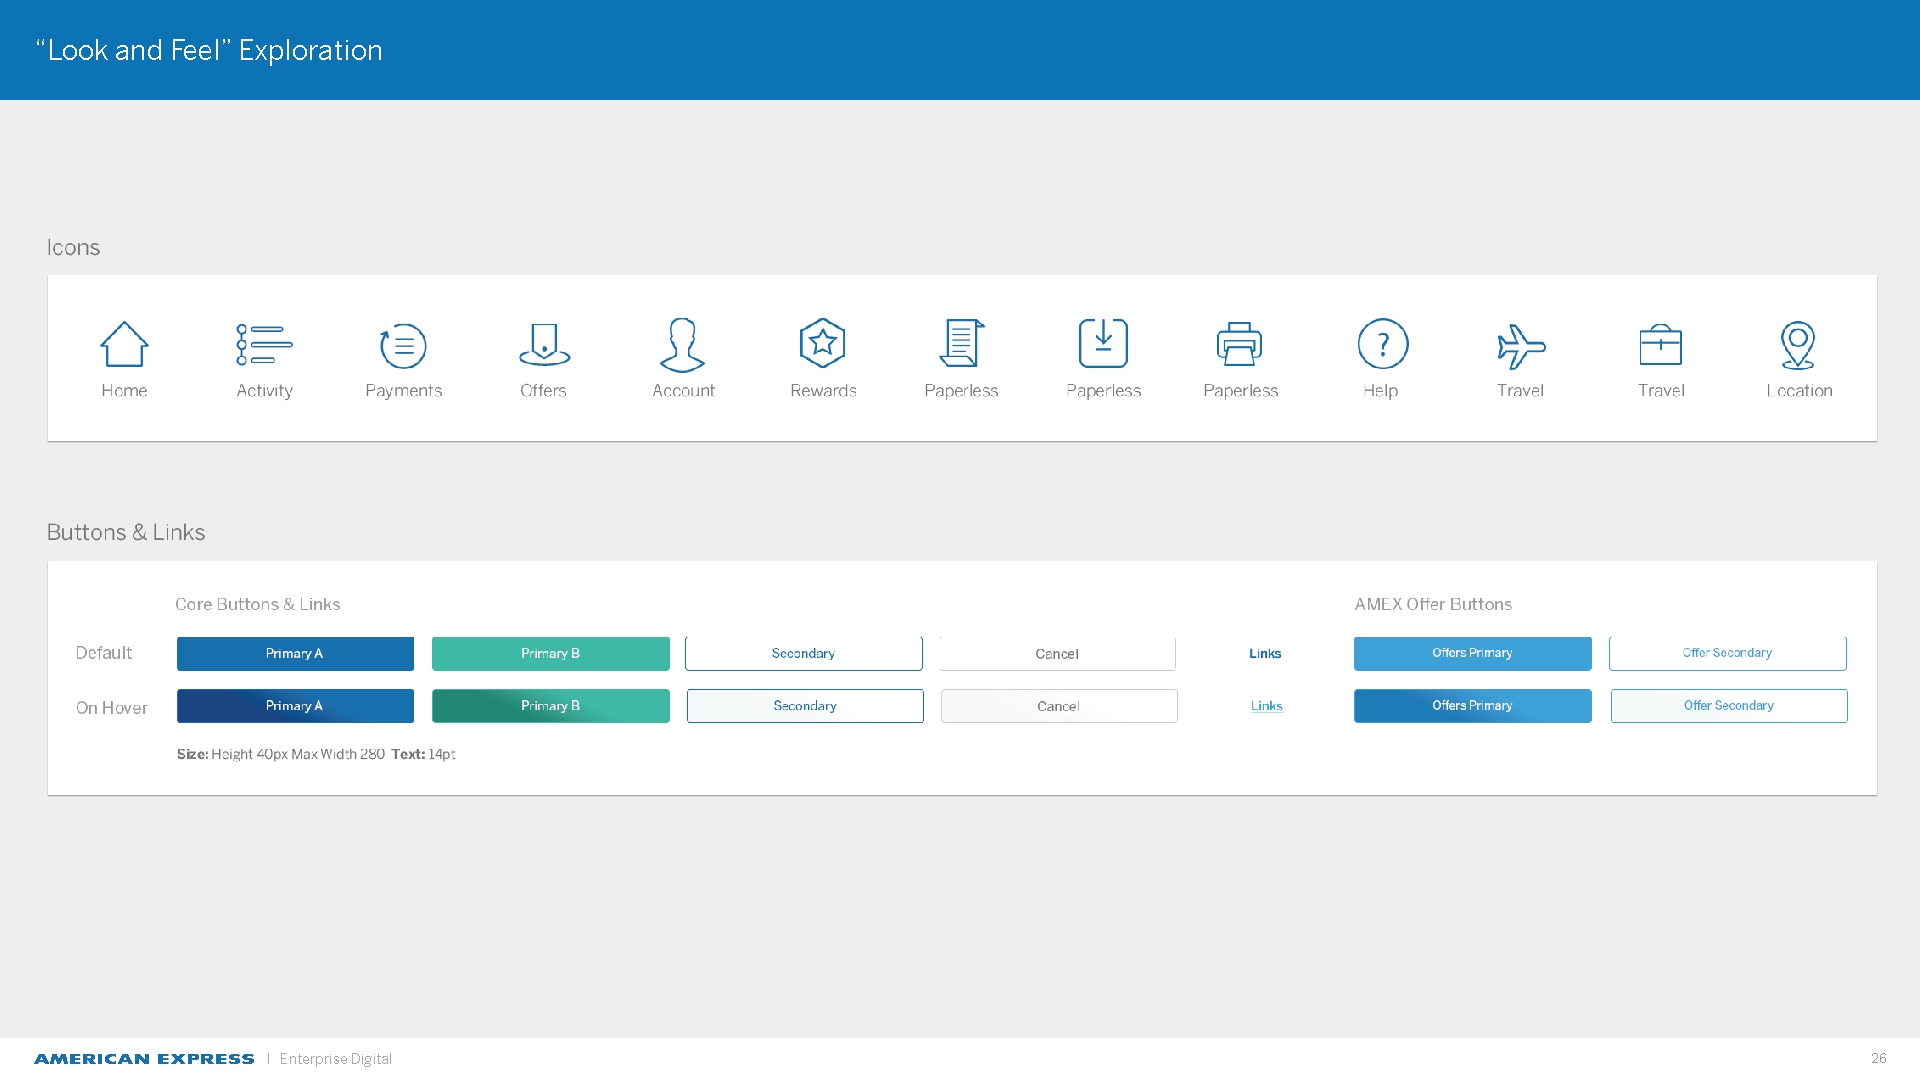1920x1080 pixels.
Task: Click the Paperless download arrow icon
Action: [x=1103, y=343]
